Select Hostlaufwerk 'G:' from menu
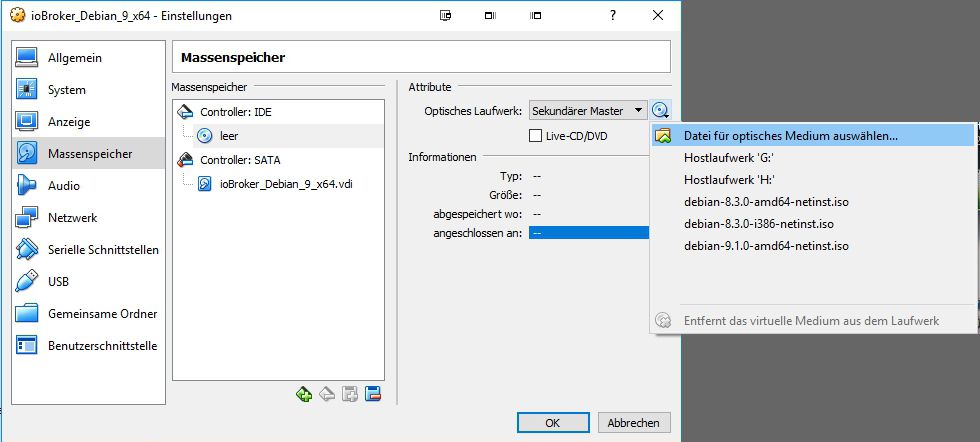 (x=813, y=158)
